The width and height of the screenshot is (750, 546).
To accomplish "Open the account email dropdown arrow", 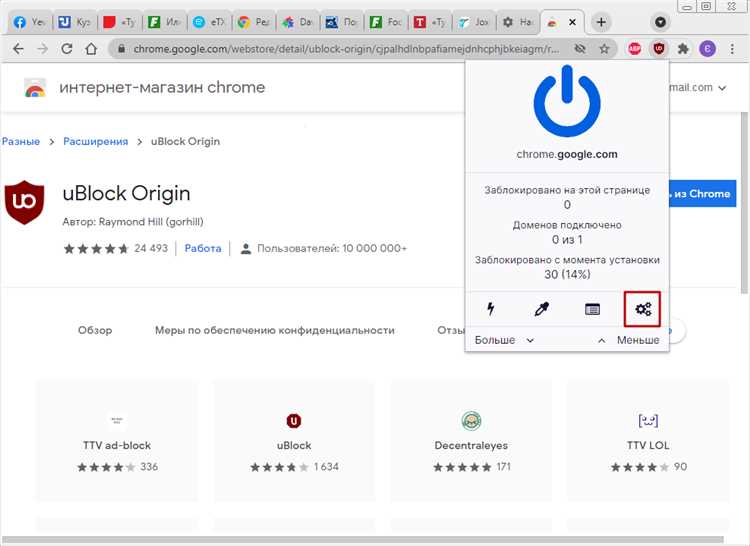I will [722, 88].
